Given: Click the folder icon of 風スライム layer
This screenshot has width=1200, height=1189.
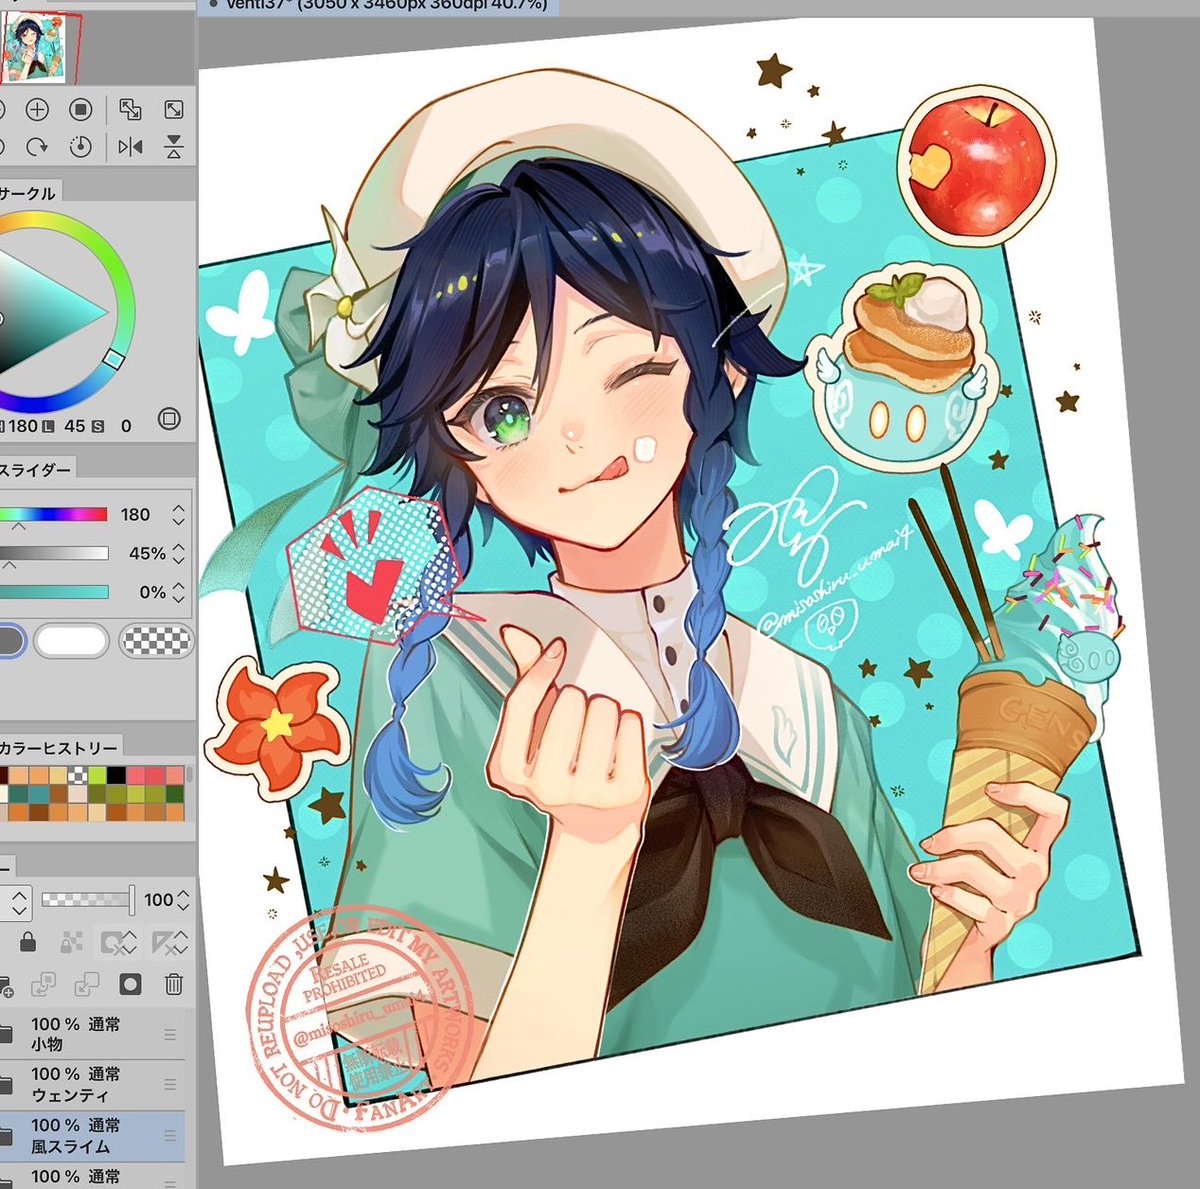Looking at the screenshot, I should click(x=6, y=1135).
